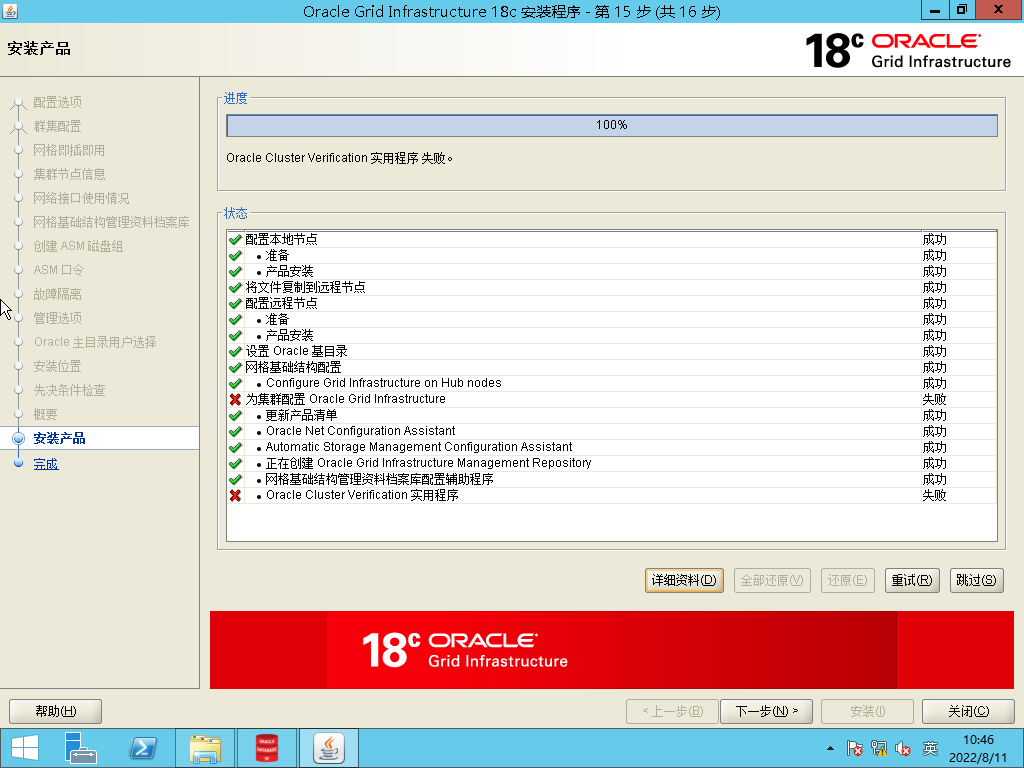Click the check beside Oracle Net Configuration Assistant

[236, 431]
